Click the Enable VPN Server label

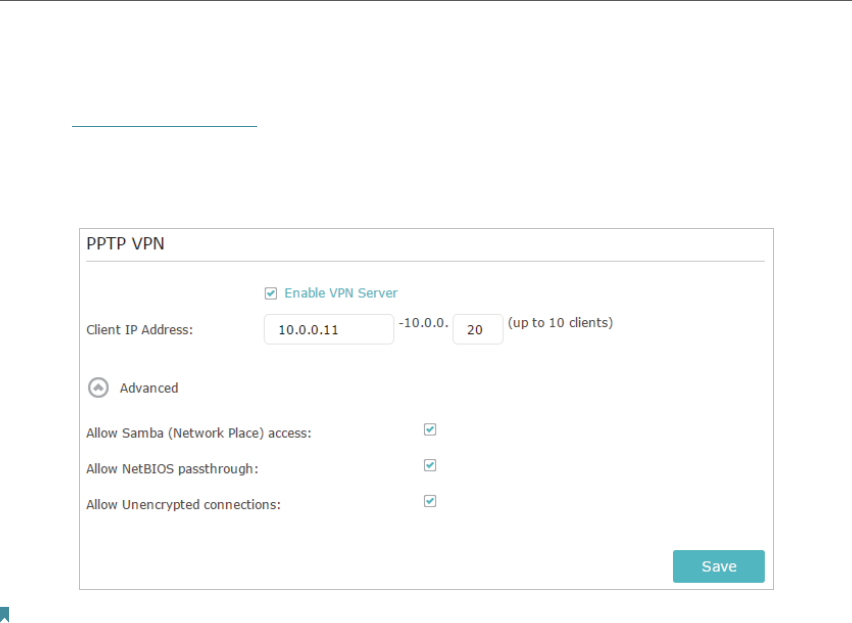(341, 293)
